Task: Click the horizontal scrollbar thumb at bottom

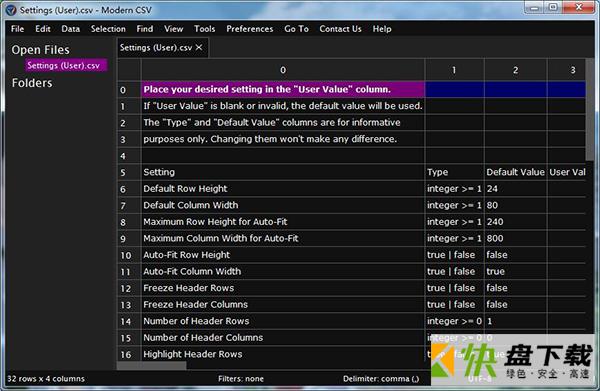Action: (x=152, y=366)
